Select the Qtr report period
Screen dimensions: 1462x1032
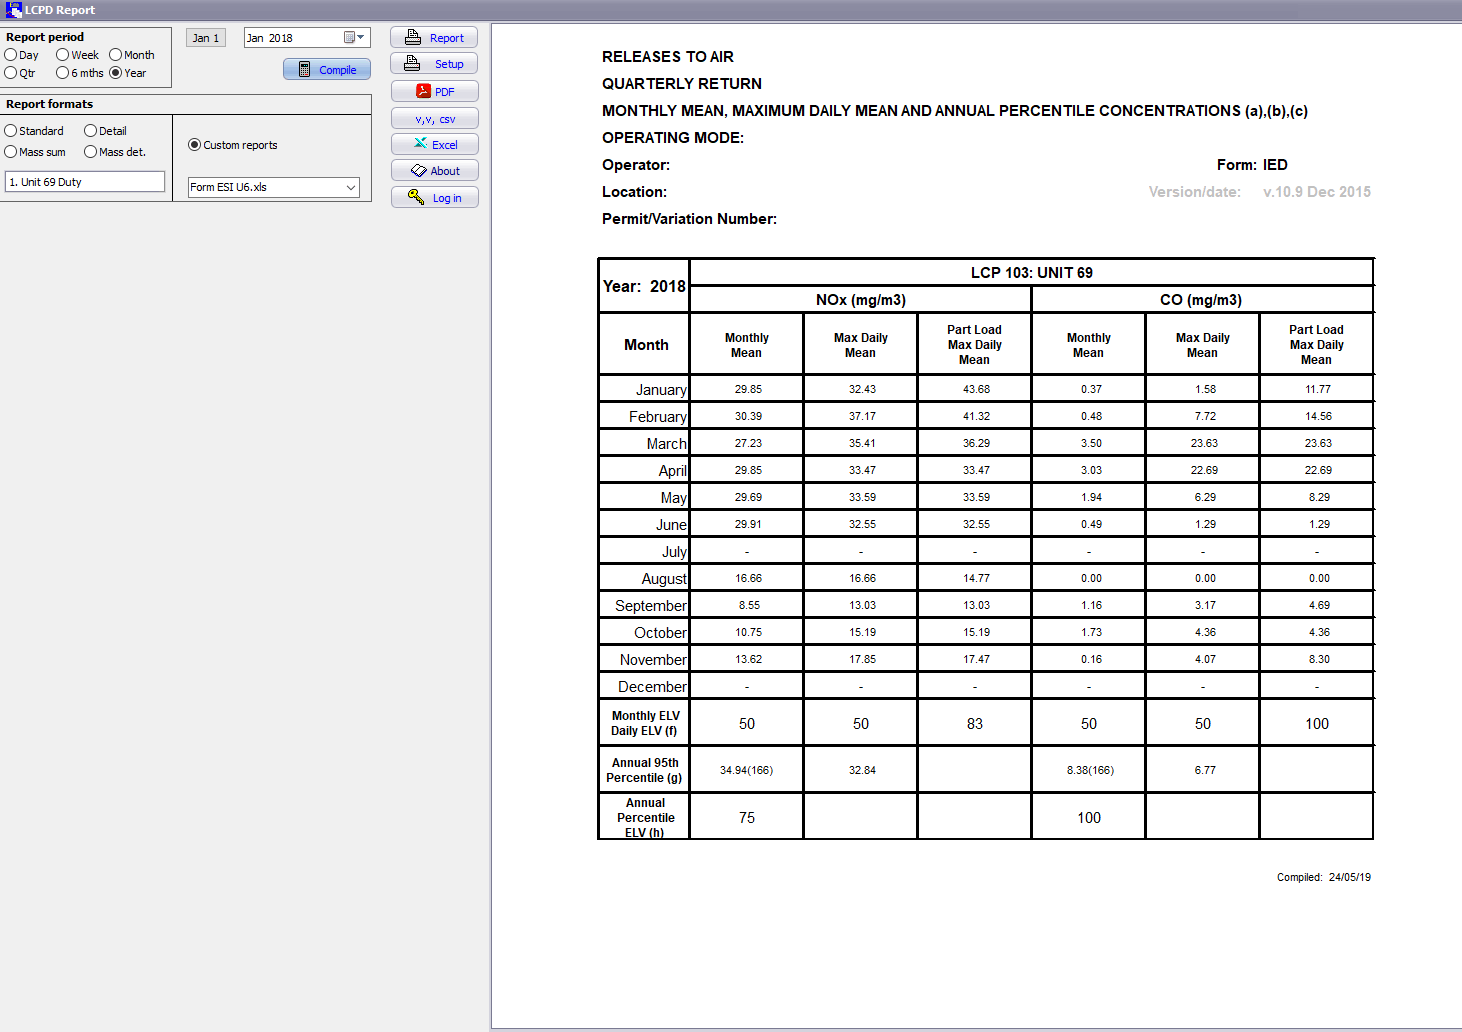point(11,73)
